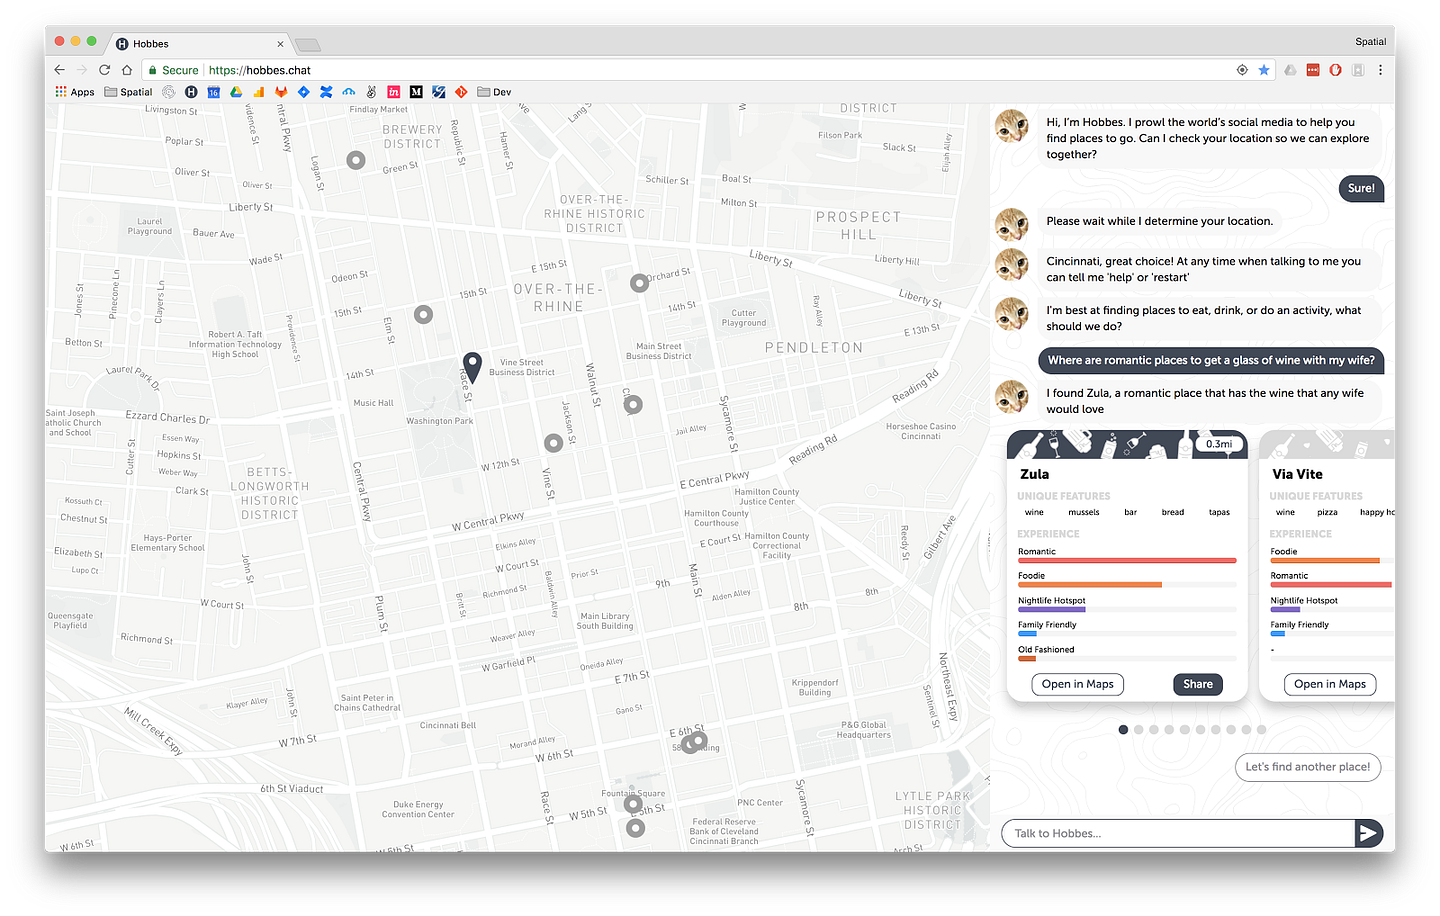Viewport: 1440px width, 916px height.
Task: Select the second carousel dot
Action: (x=1138, y=730)
